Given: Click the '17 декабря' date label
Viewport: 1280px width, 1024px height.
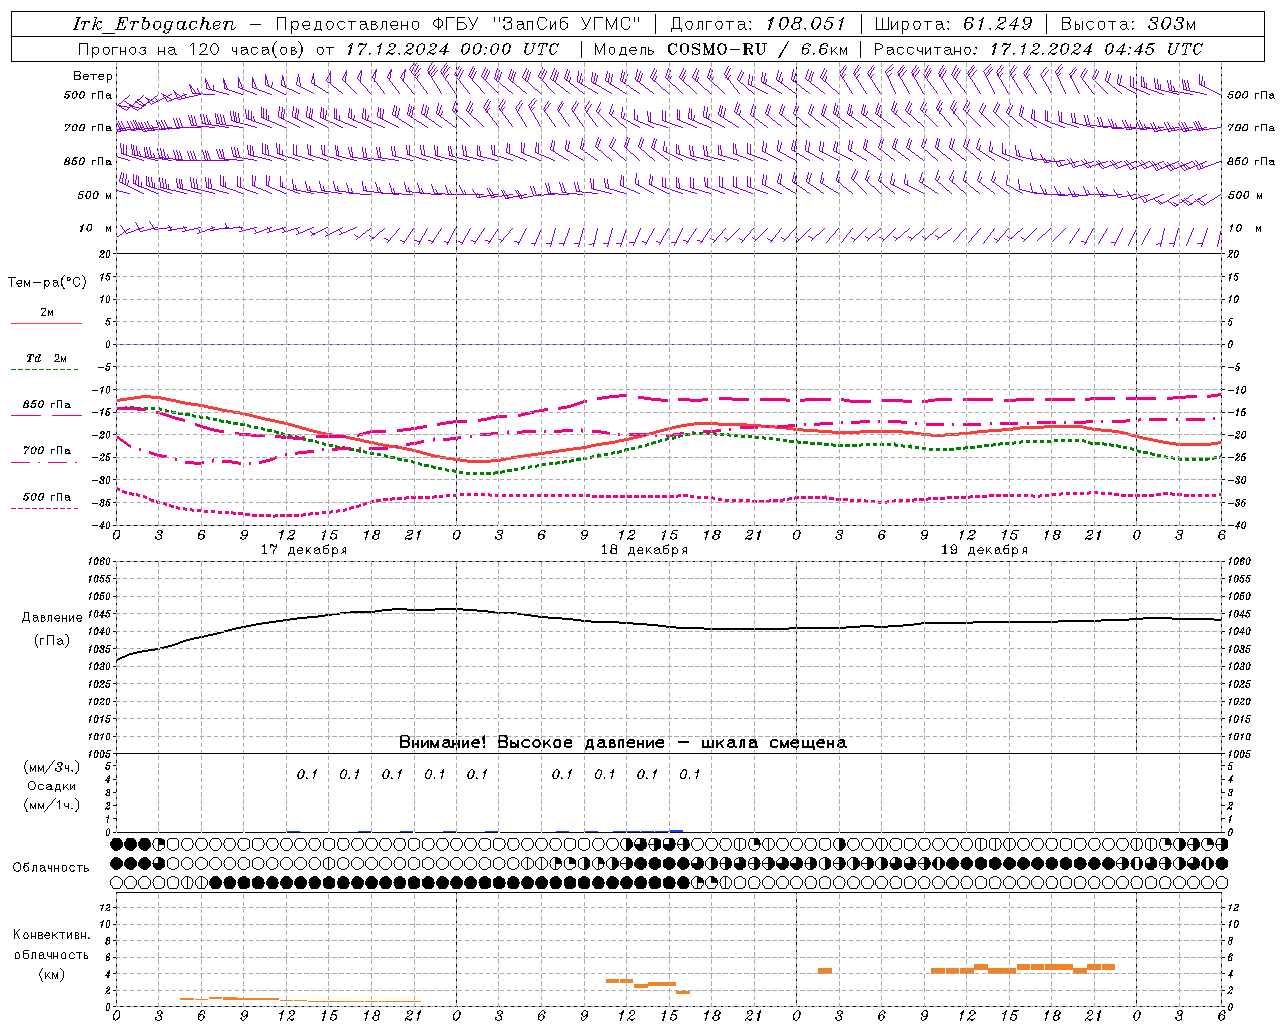Looking at the screenshot, I should (304, 550).
